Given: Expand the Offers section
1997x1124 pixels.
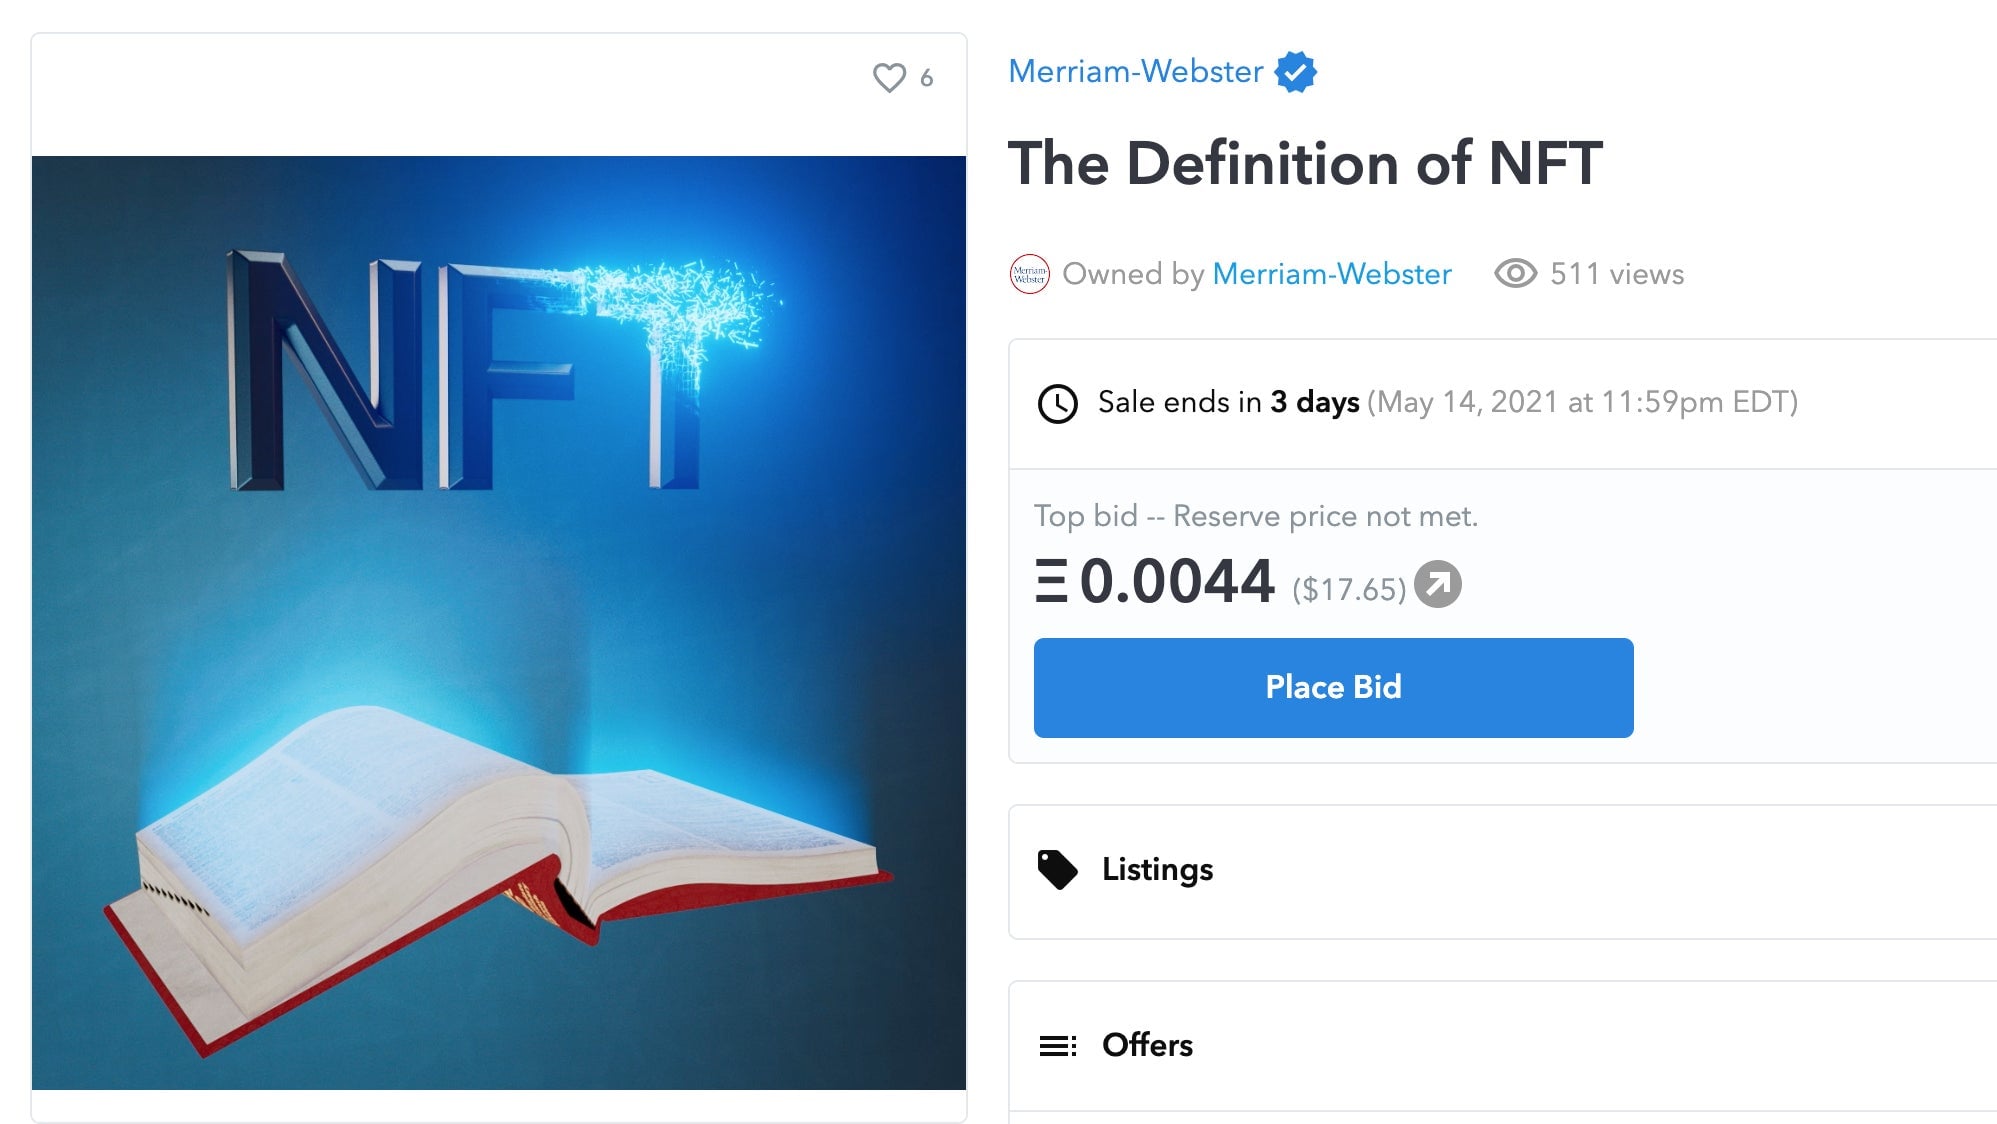Looking at the screenshot, I should tap(1147, 1046).
